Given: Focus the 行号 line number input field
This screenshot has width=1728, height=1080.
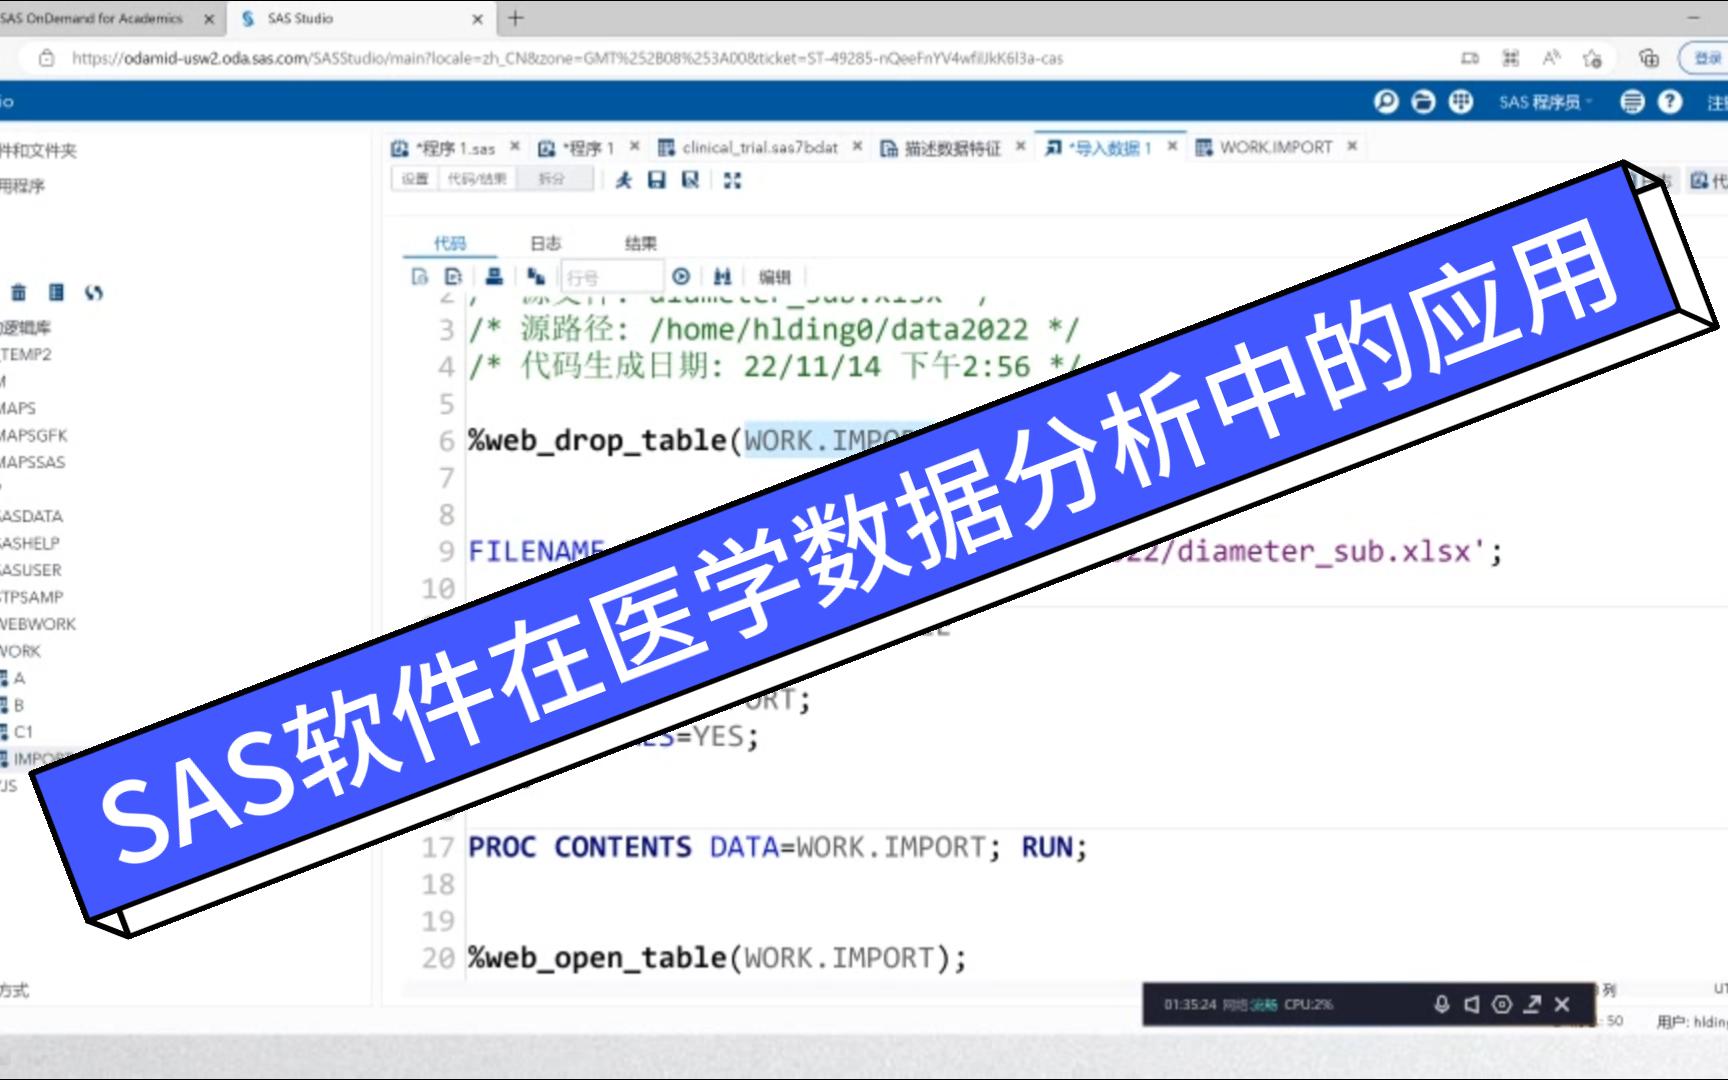Looking at the screenshot, I should (611, 277).
